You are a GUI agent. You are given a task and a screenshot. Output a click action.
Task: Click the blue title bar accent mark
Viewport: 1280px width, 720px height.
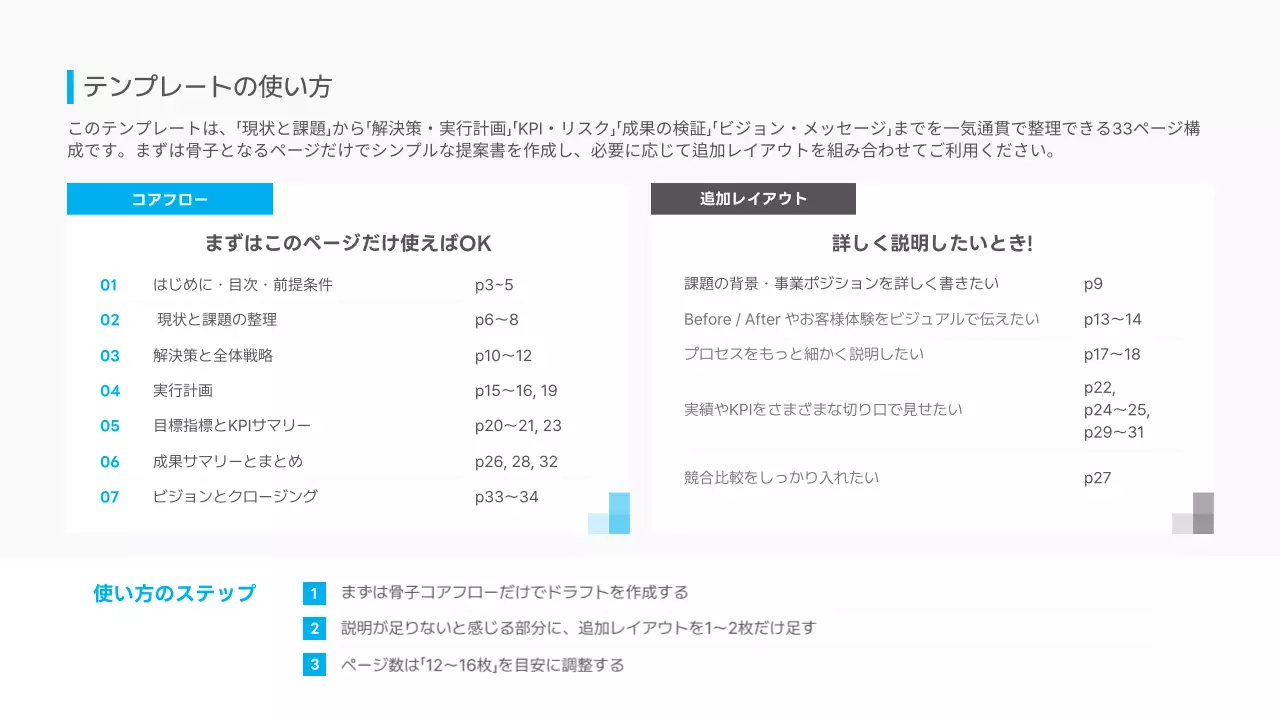[69, 87]
